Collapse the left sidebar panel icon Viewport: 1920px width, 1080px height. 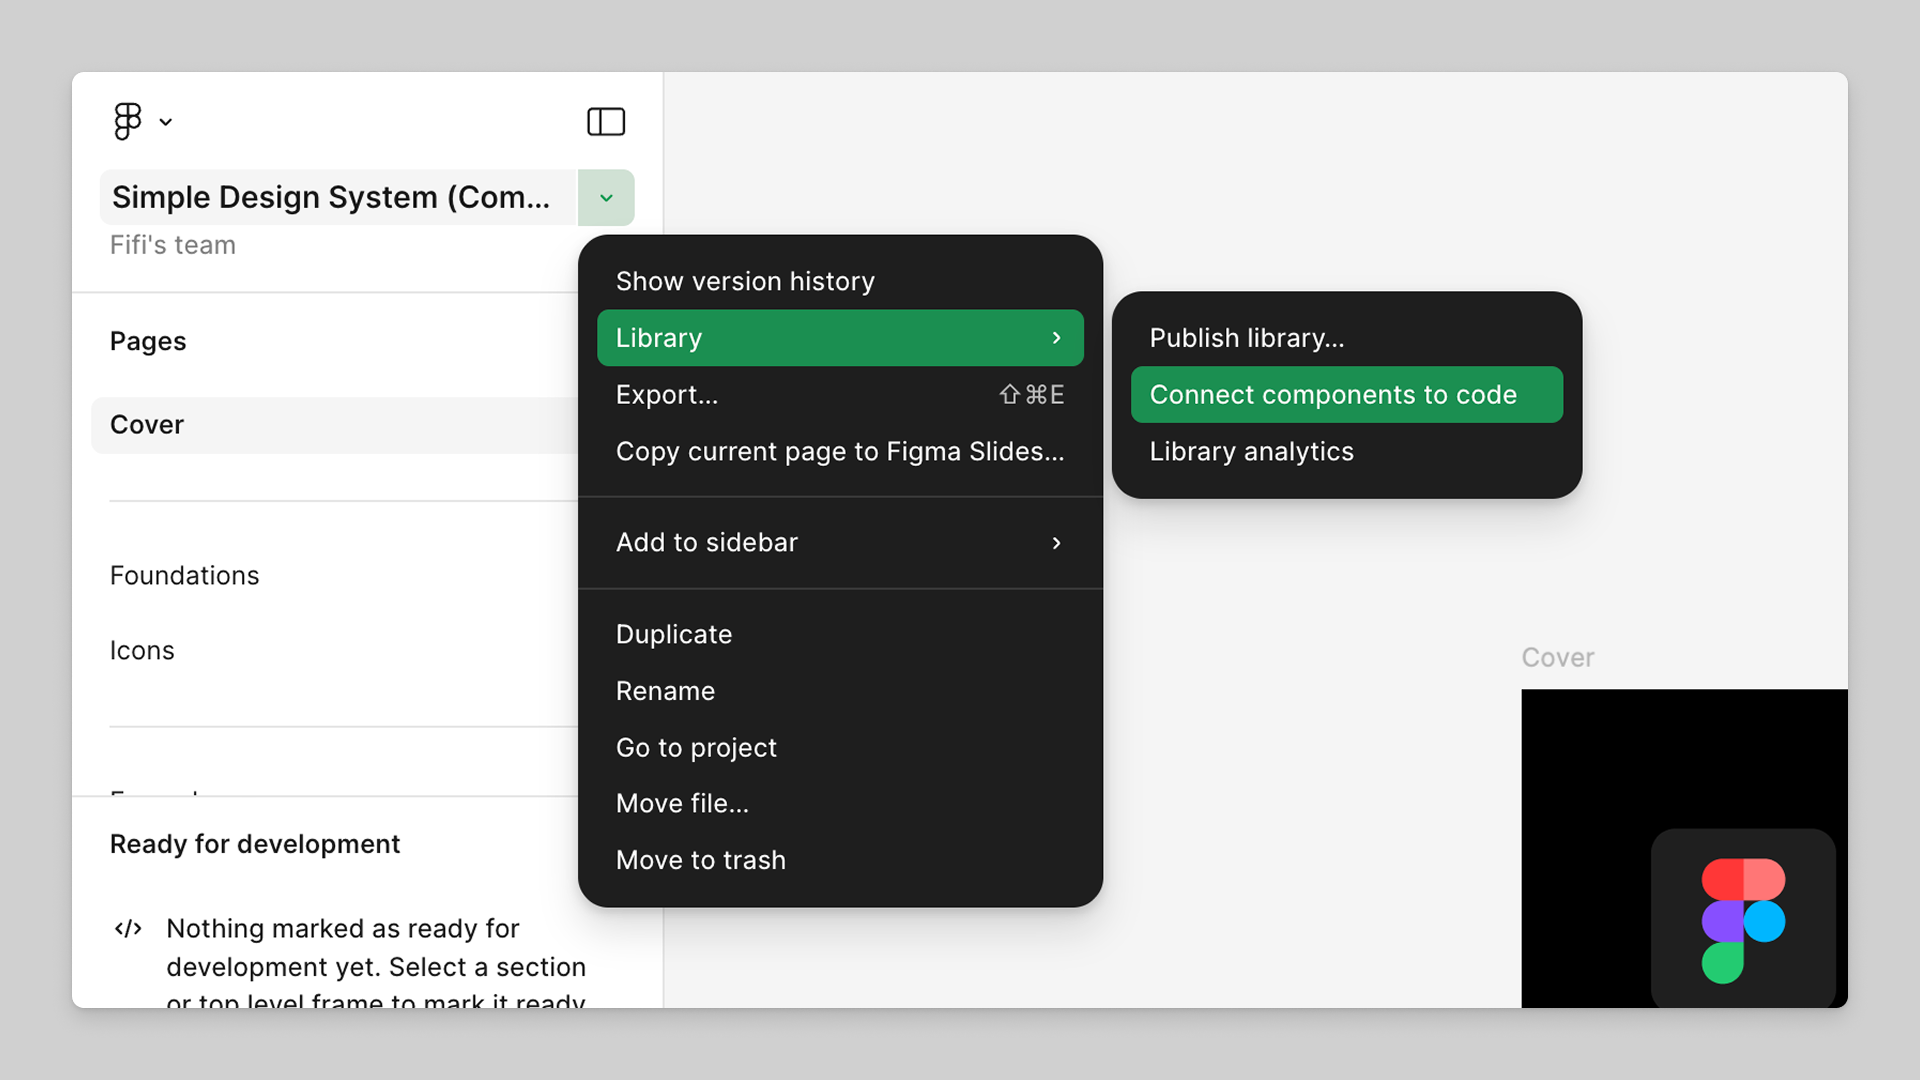[606, 121]
